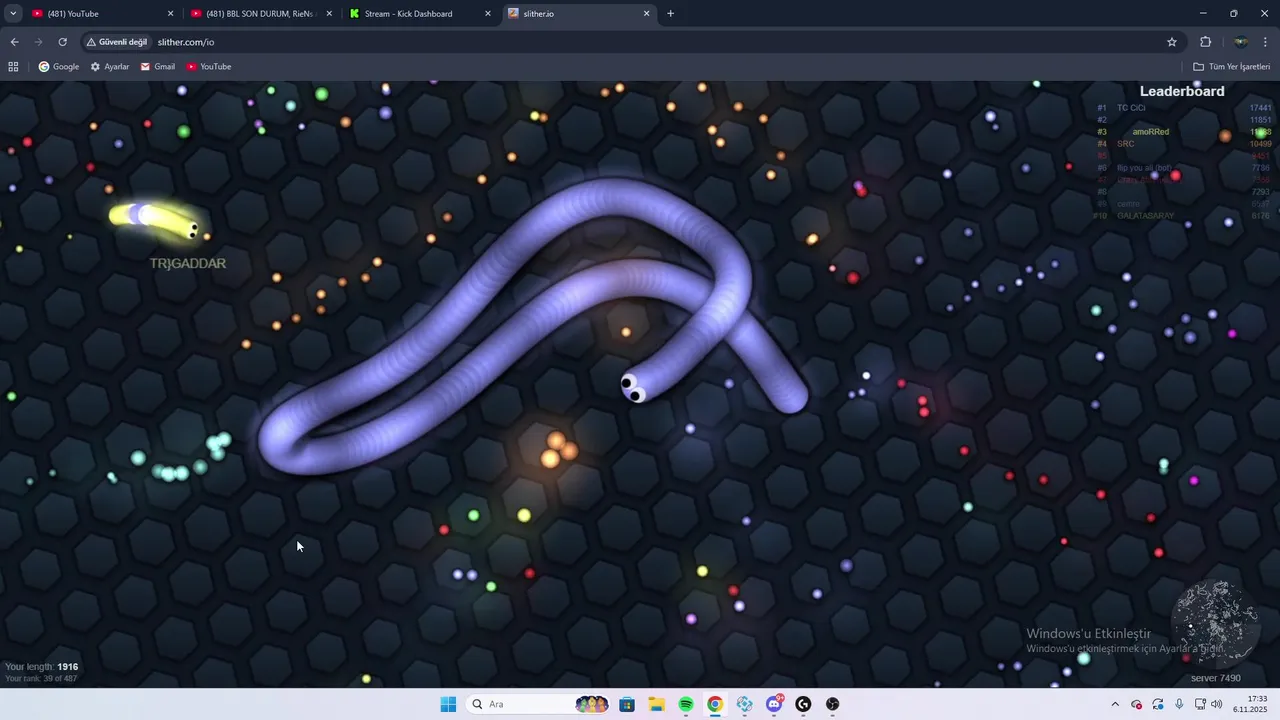Screen dimensions: 1280x720
Task: Open File Explorer from the taskbar
Action: pos(656,704)
